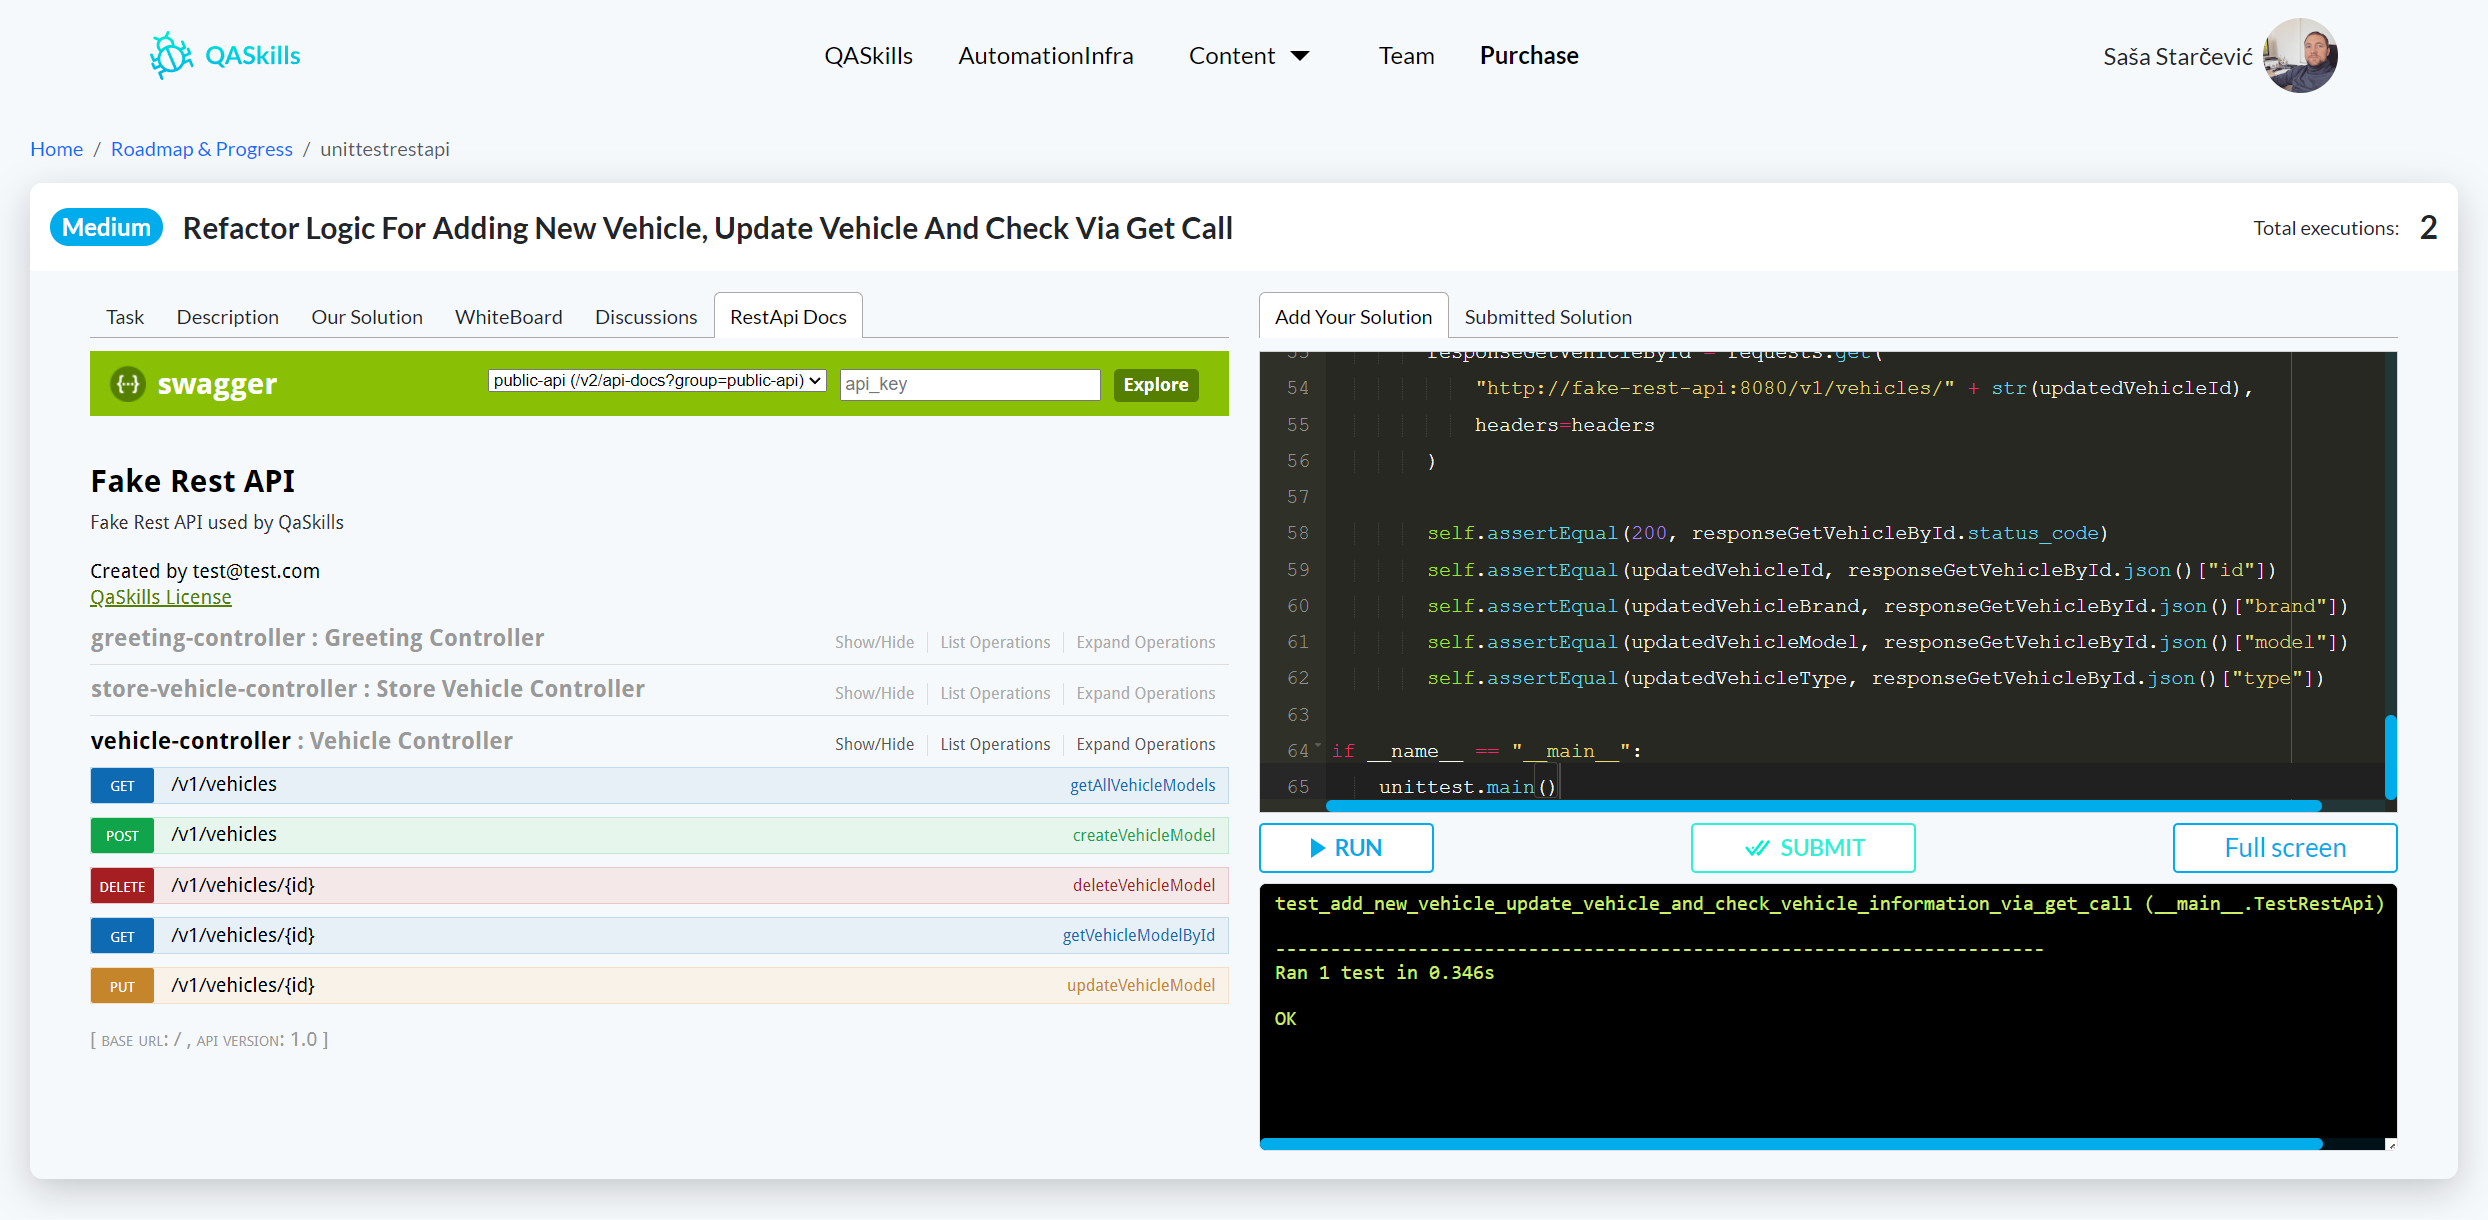Open editor in Full screen
This screenshot has height=1220, width=2488.
pos(2285,848)
